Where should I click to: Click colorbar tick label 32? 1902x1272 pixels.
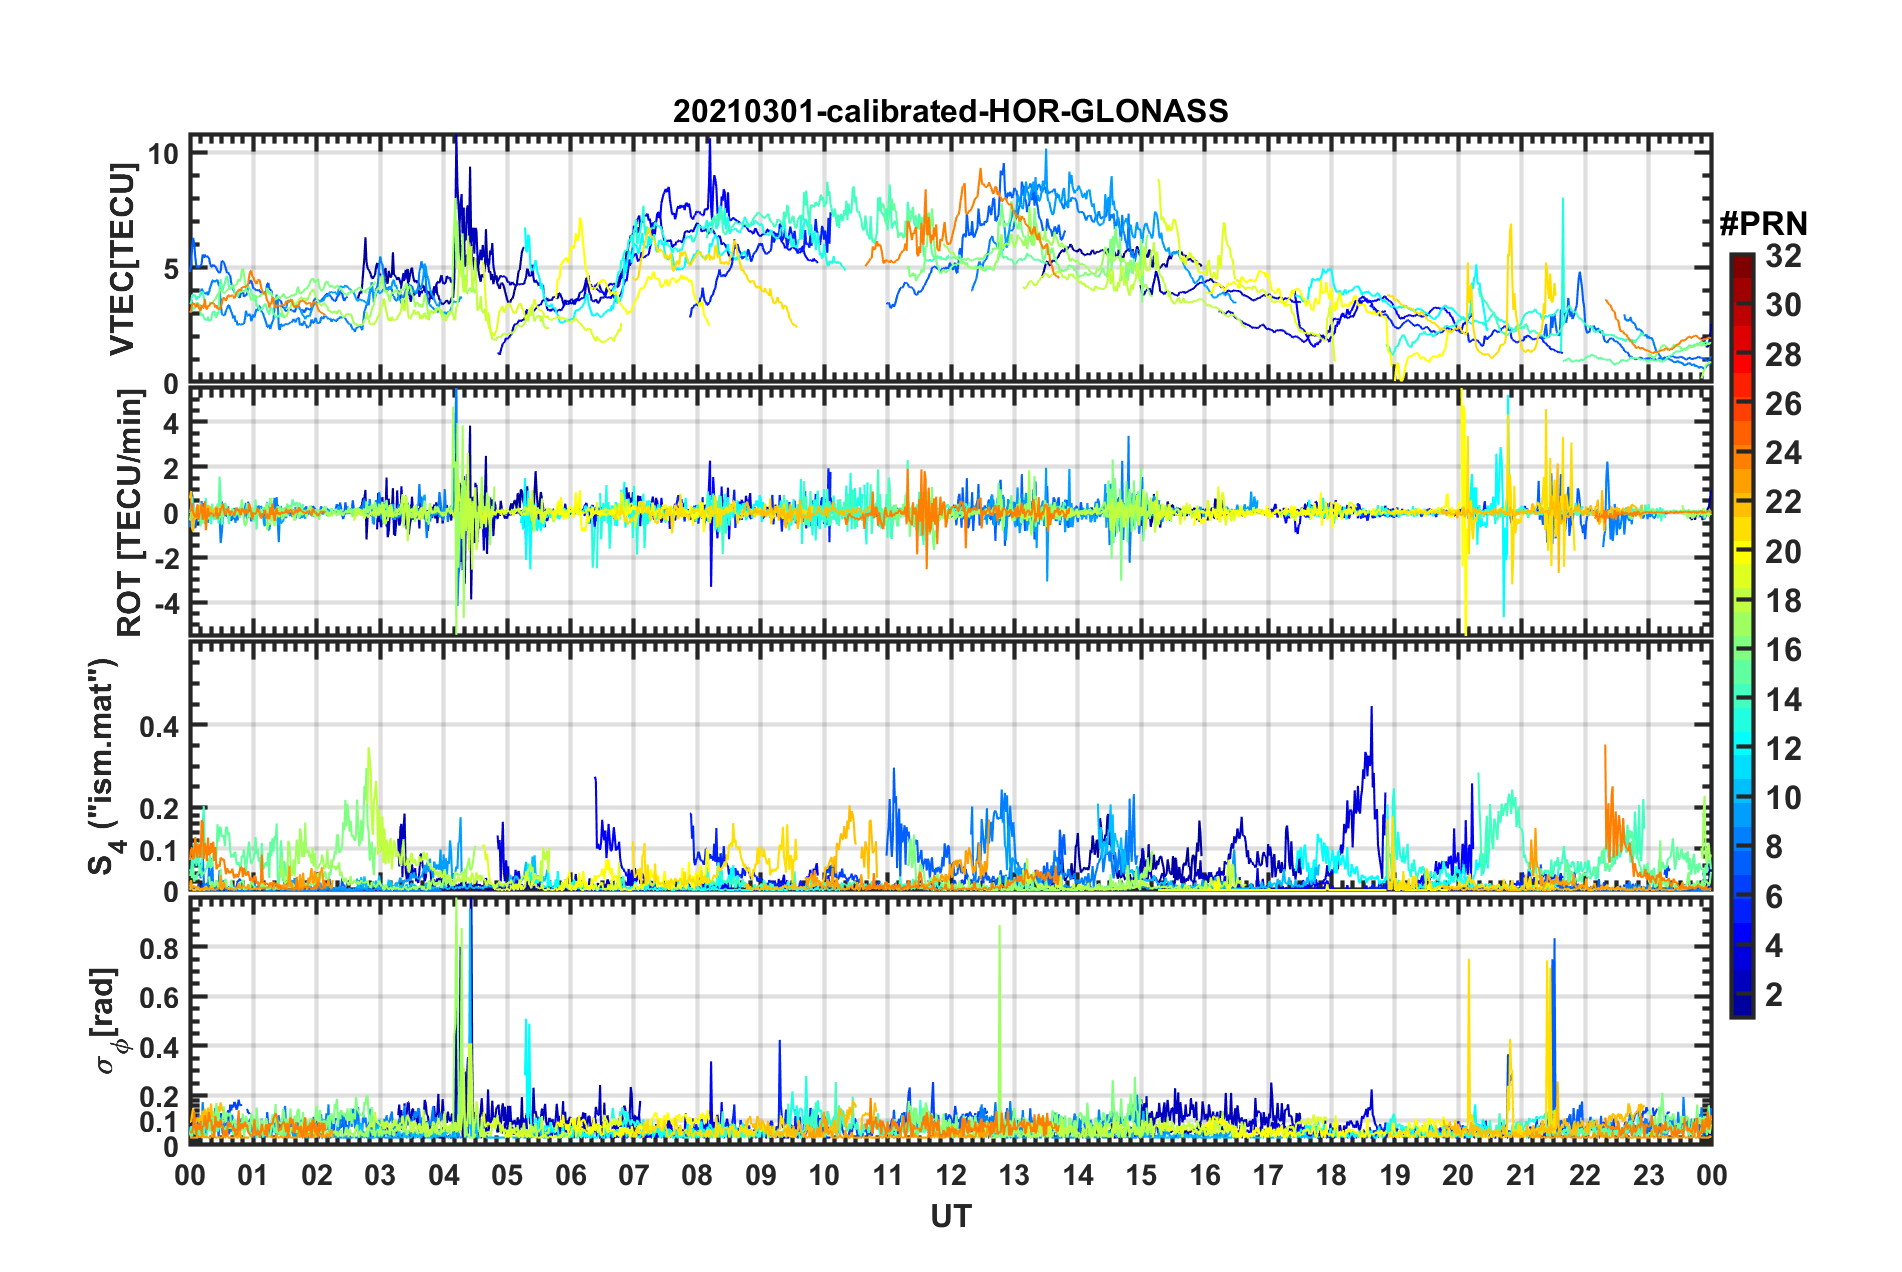point(1783,256)
